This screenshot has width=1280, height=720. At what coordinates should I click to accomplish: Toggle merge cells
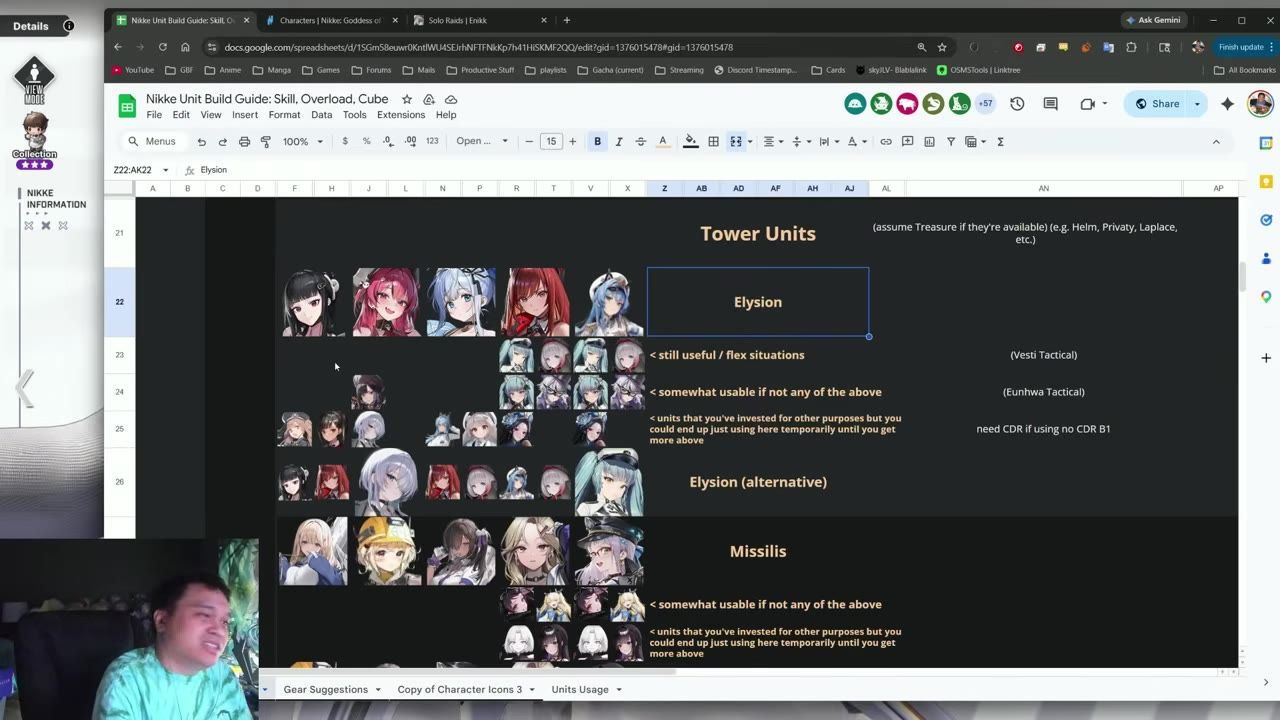point(736,142)
